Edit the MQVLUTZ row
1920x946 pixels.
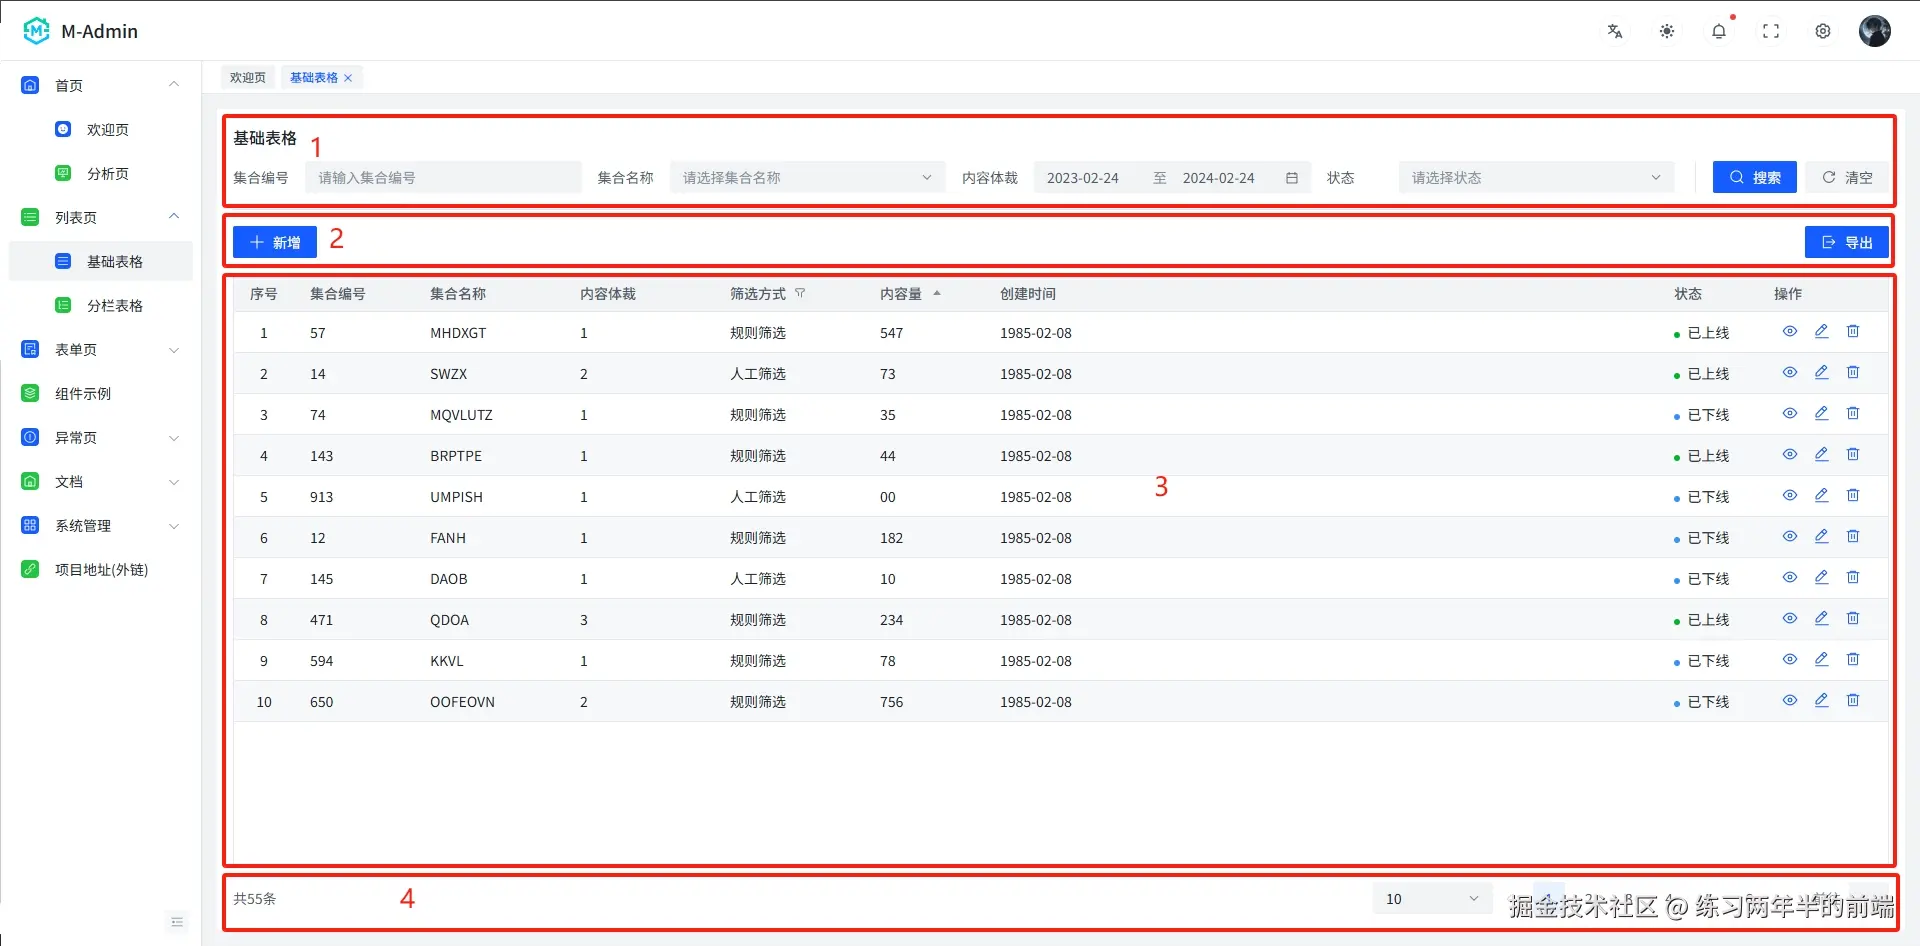(x=1822, y=413)
